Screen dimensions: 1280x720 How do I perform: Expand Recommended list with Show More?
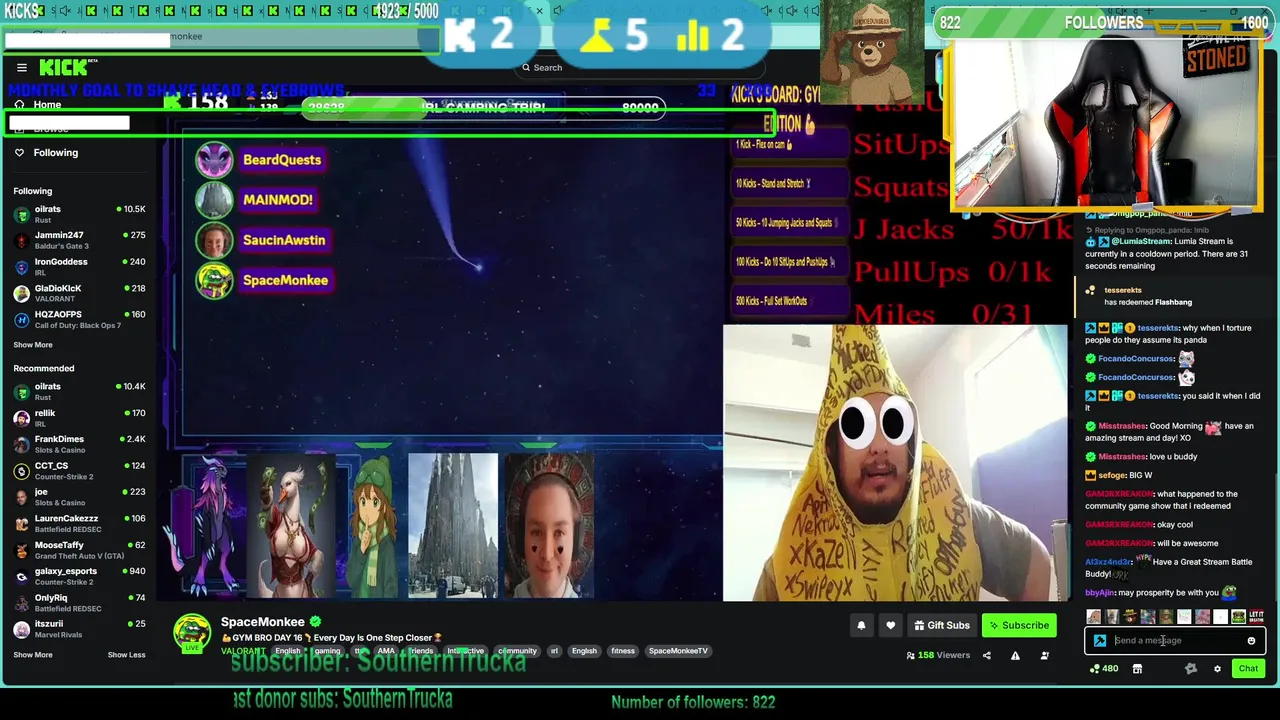pyautogui.click(x=33, y=655)
